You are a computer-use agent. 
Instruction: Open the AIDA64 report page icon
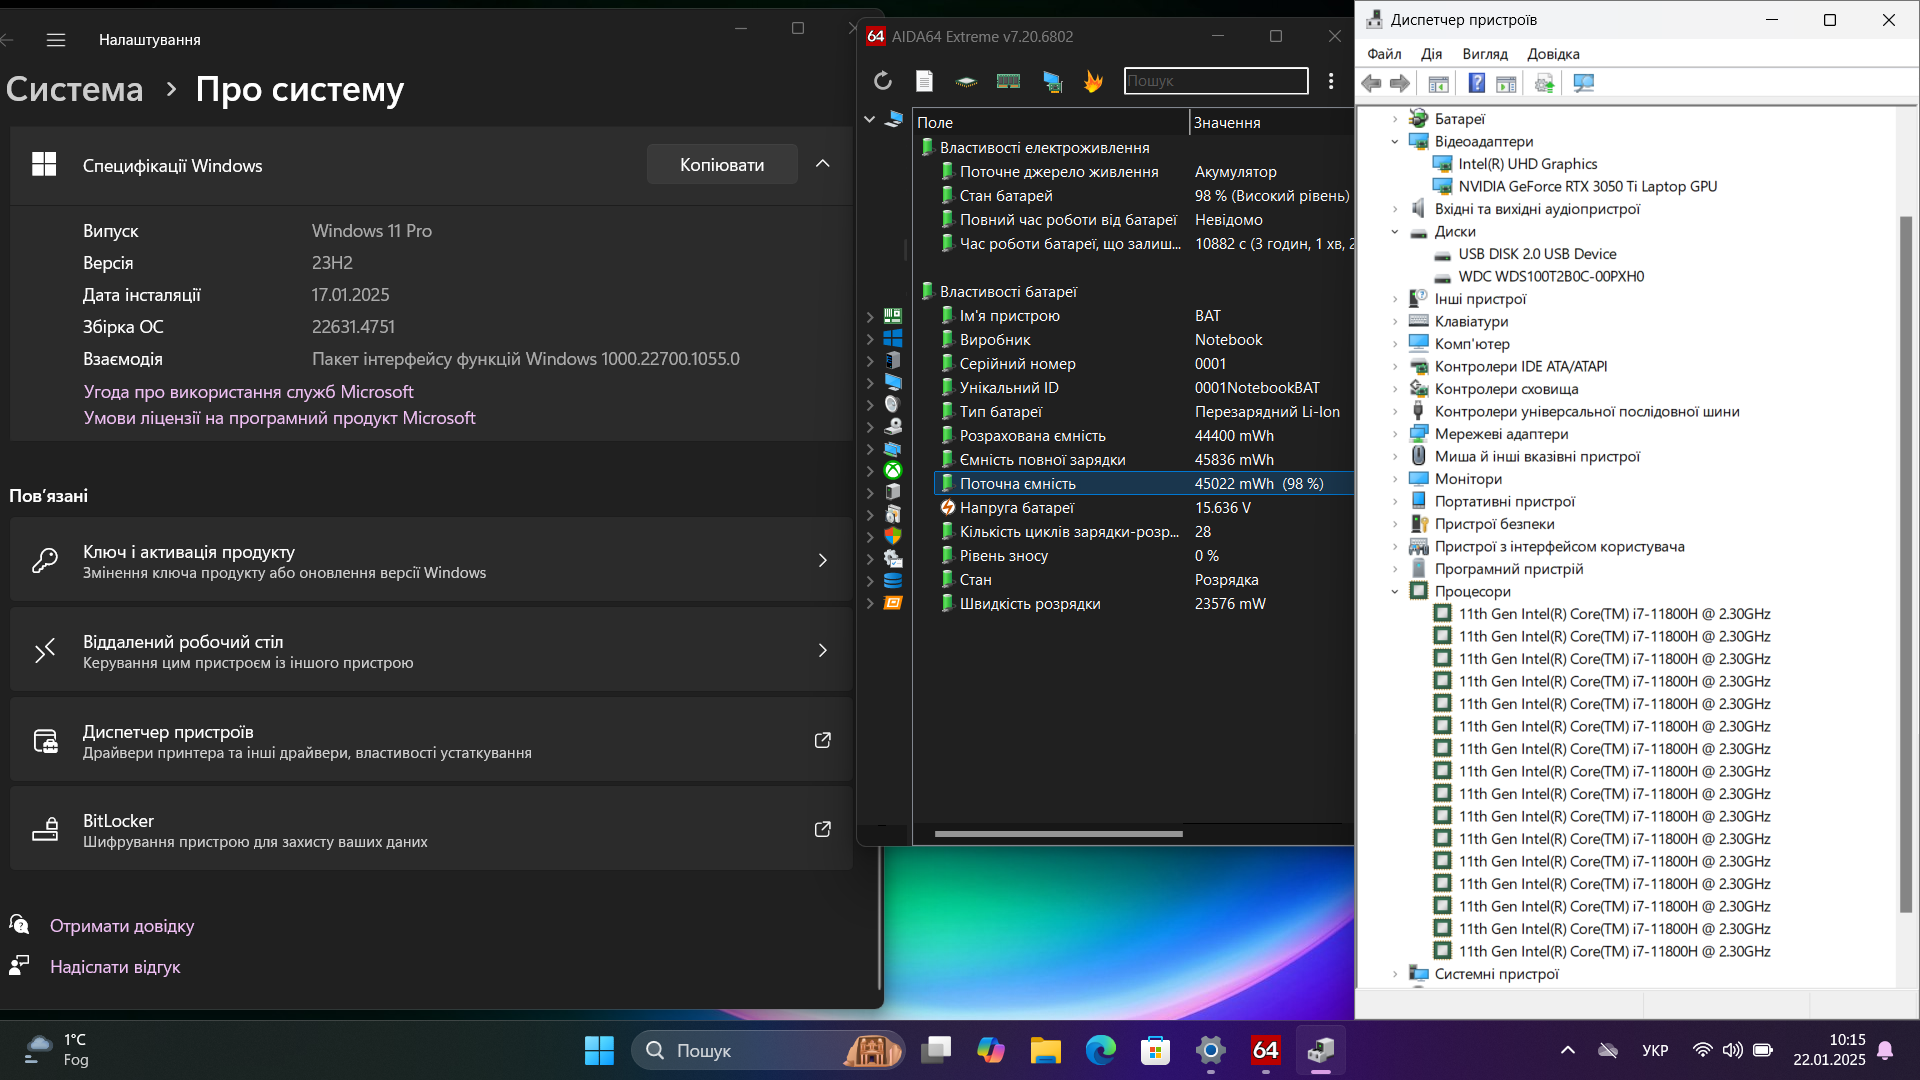pos(924,81)
